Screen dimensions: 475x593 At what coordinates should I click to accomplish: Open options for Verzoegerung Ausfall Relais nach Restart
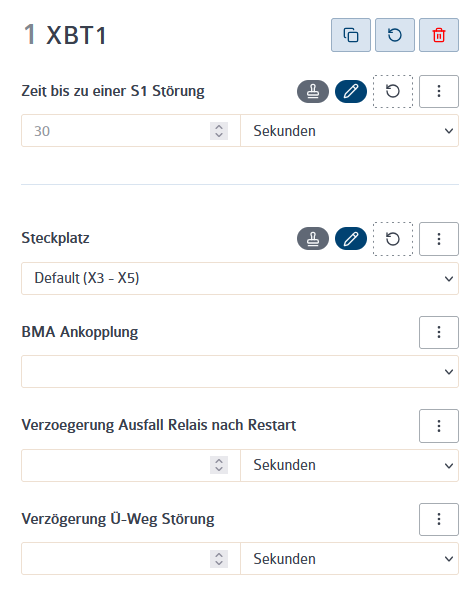(439, 426)
